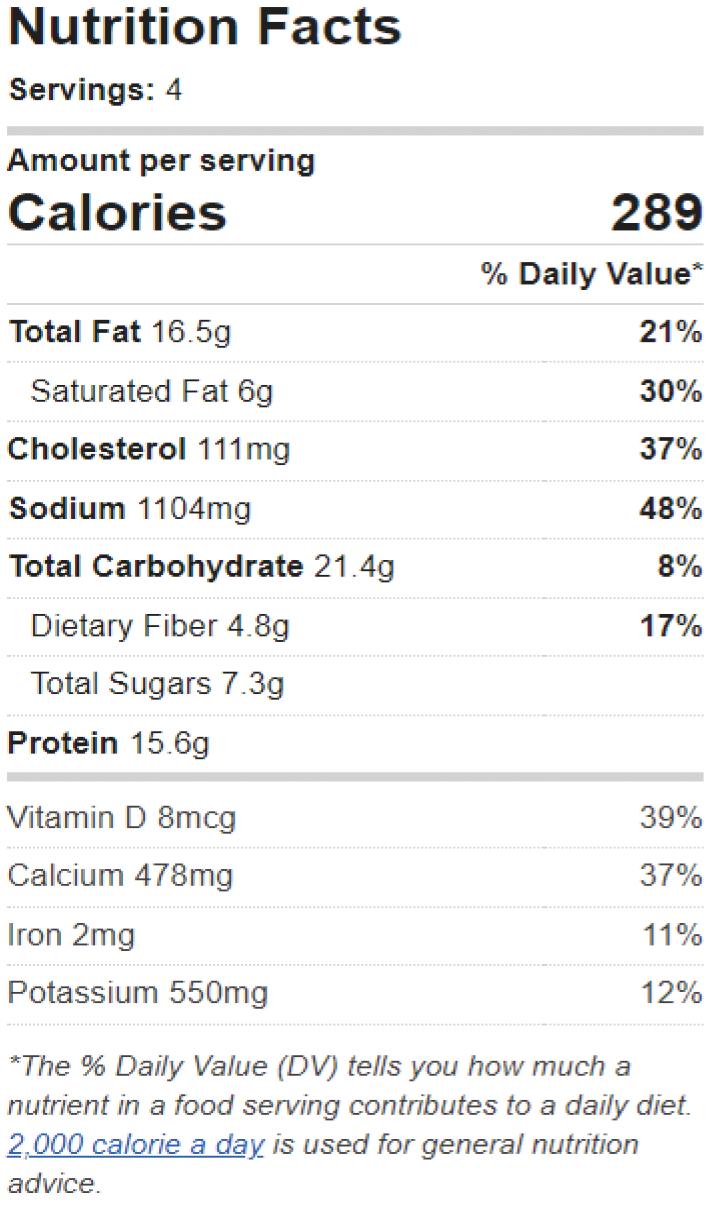
Task: Select the Servings: 4 text
Action: [x=96, y=90]
